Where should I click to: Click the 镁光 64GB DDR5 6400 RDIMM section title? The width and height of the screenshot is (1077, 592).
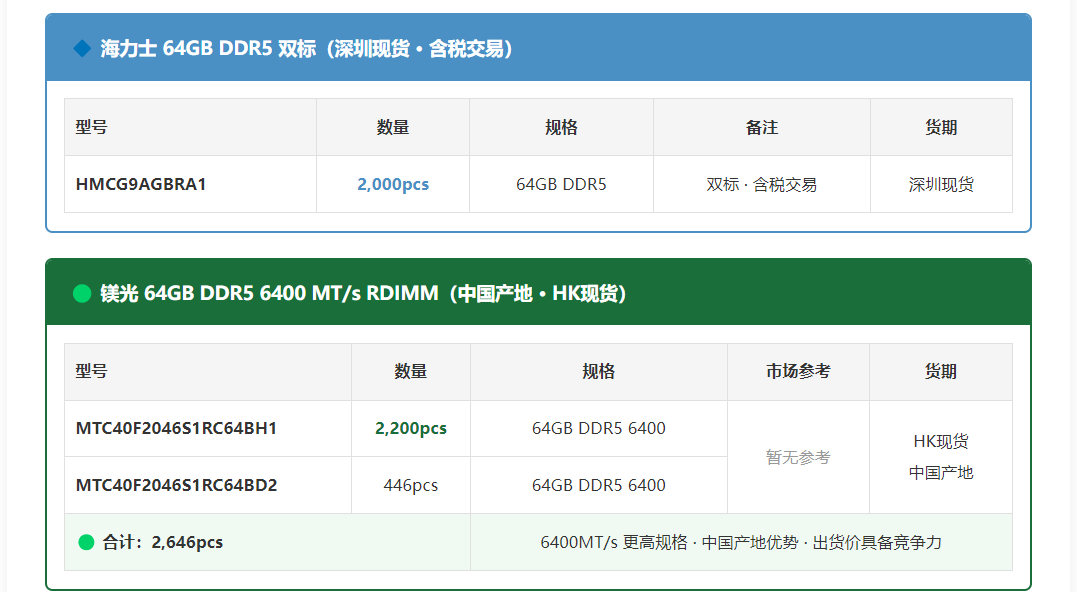tap(363, 293)
